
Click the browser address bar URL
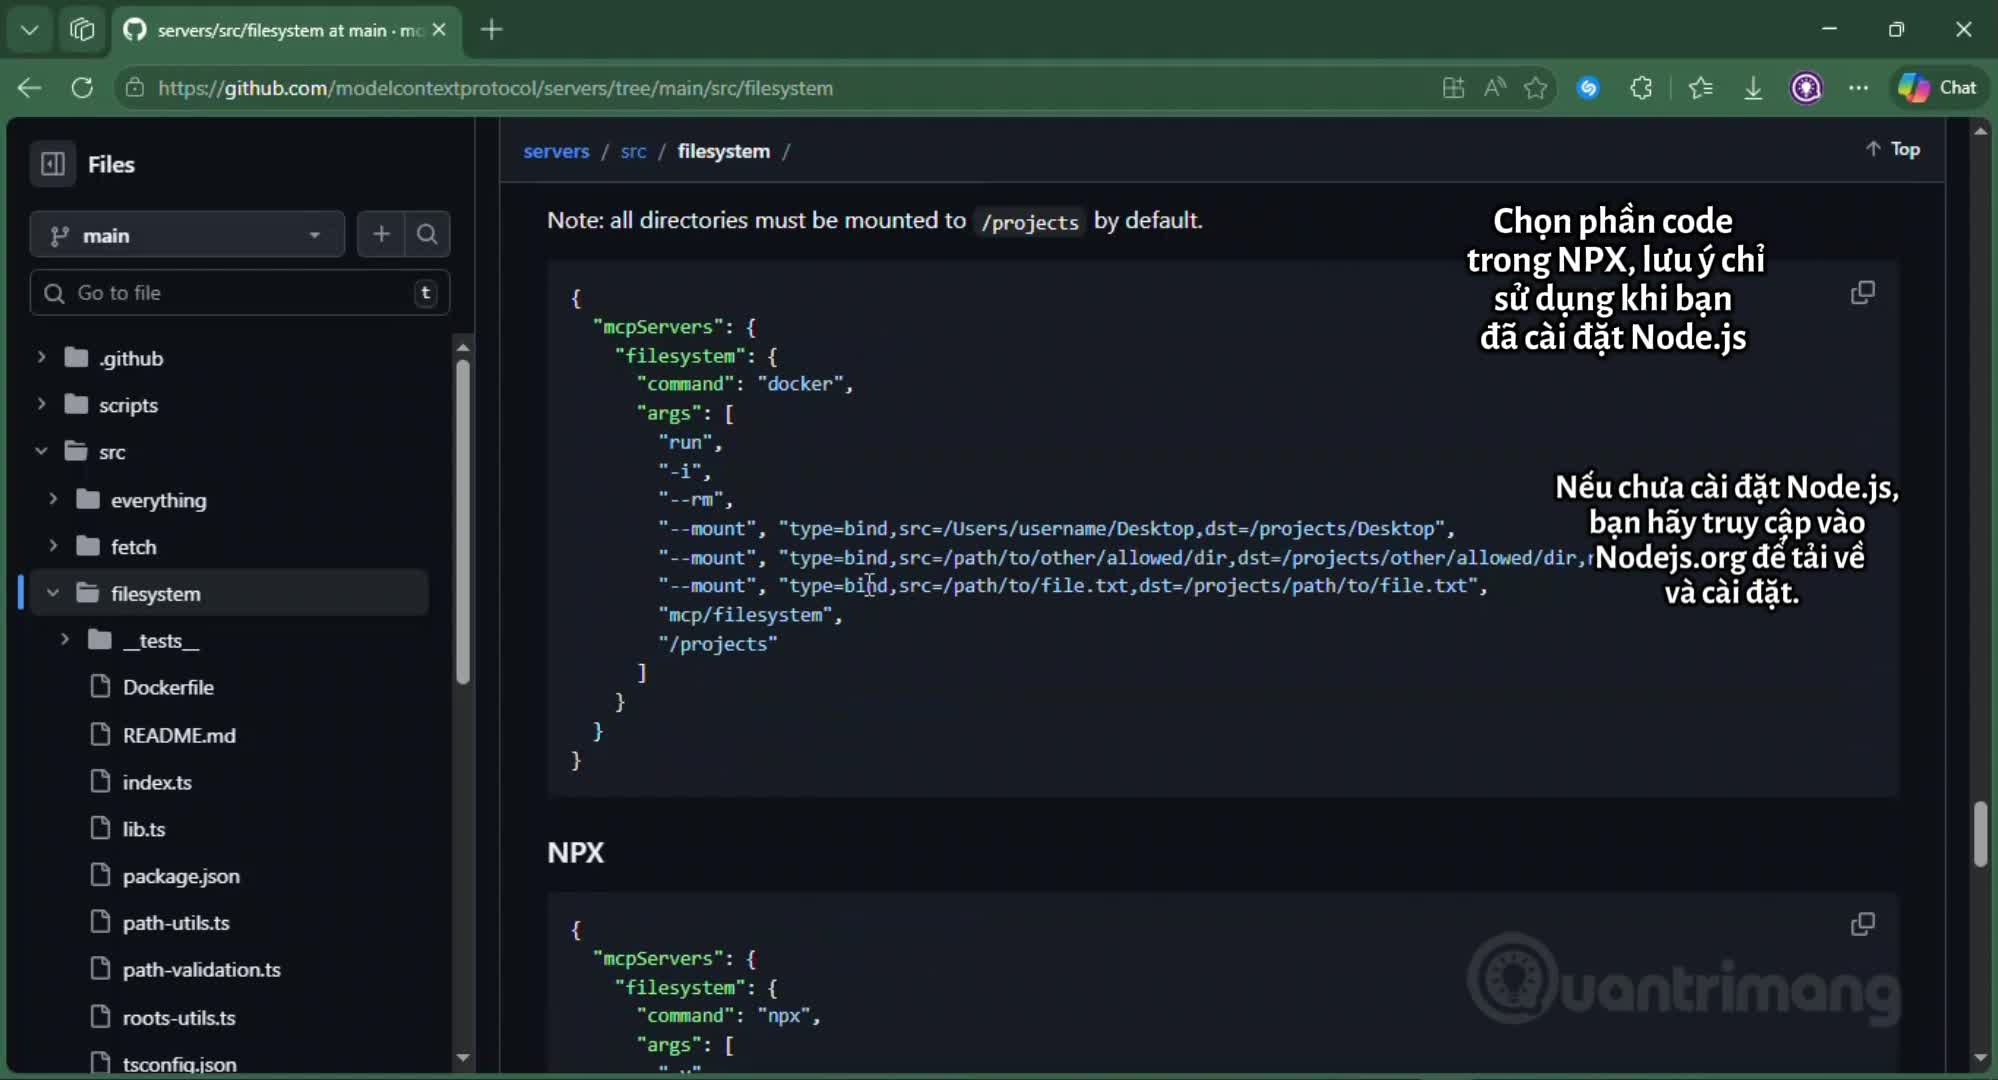[x=495, y=88]
